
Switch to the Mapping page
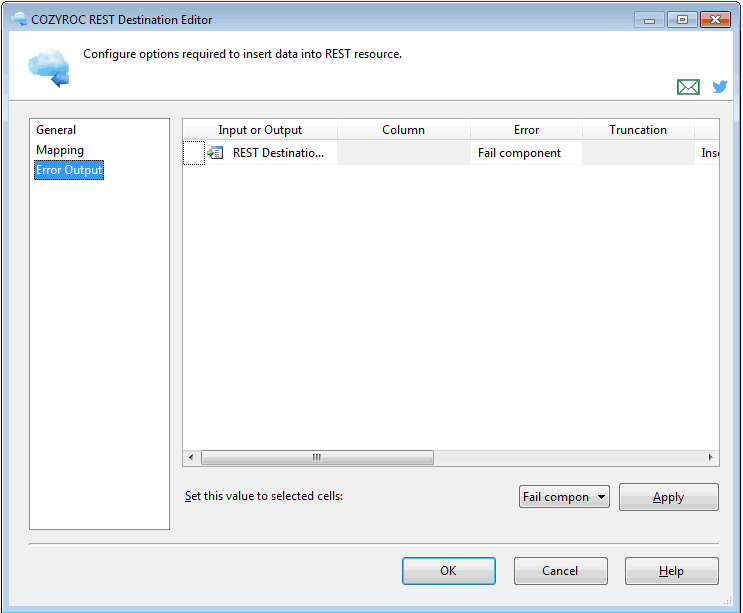point(60,150)
